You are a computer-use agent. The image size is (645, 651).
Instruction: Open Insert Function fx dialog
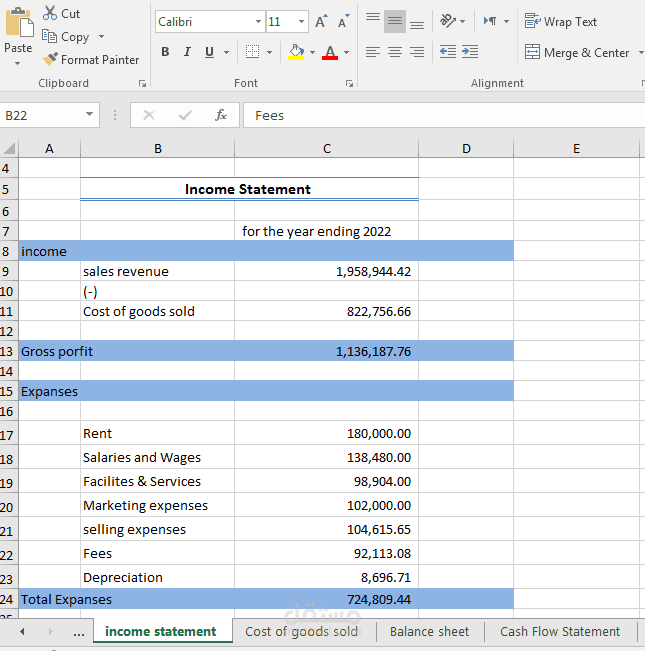point(221,115)
